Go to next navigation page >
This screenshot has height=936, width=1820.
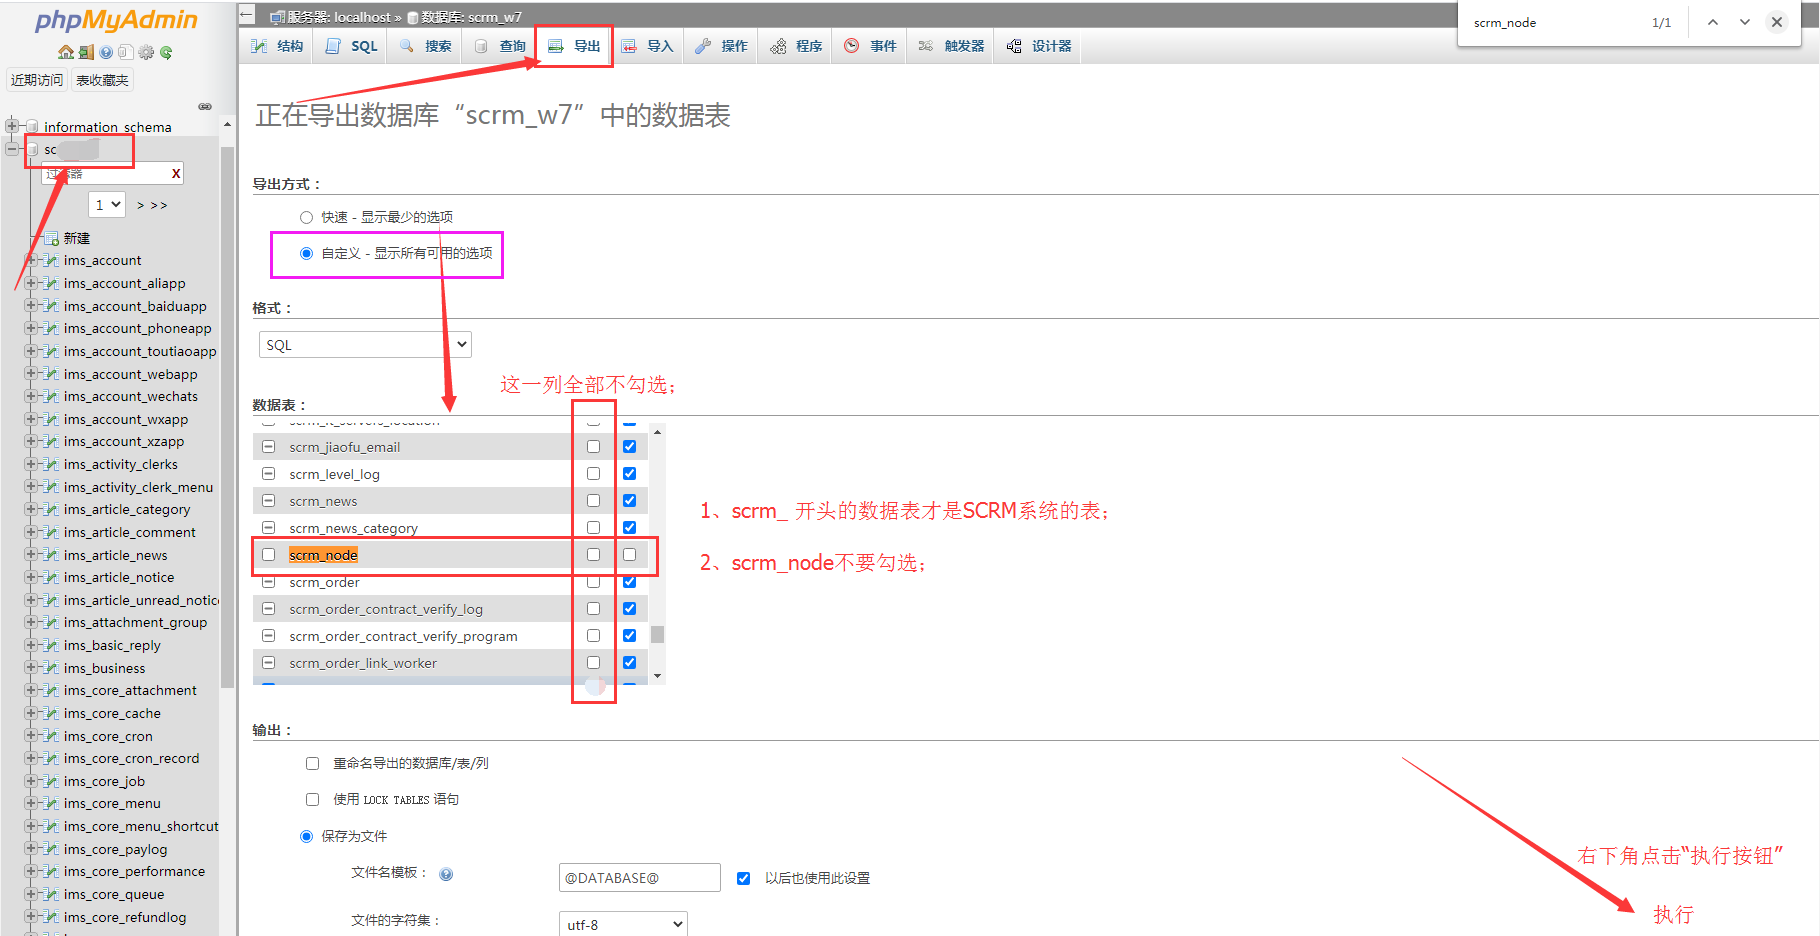click(x=141, y=205)
